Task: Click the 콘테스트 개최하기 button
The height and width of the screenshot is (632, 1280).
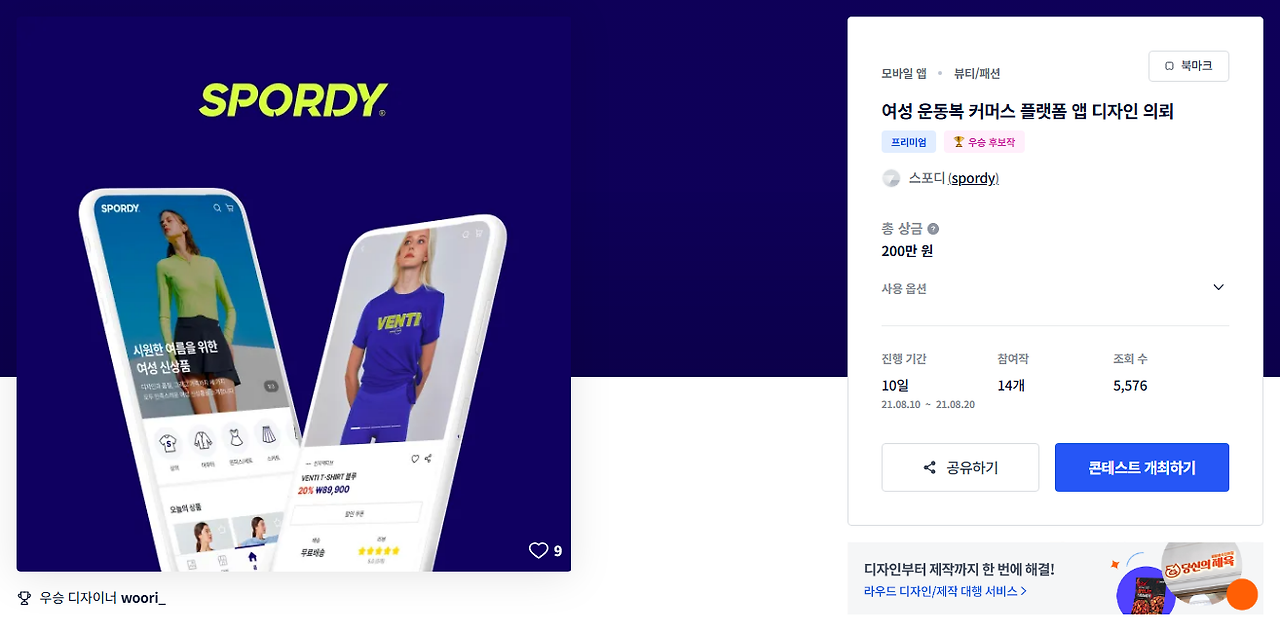Action: pyautogui.click(x=1142, y=467)
